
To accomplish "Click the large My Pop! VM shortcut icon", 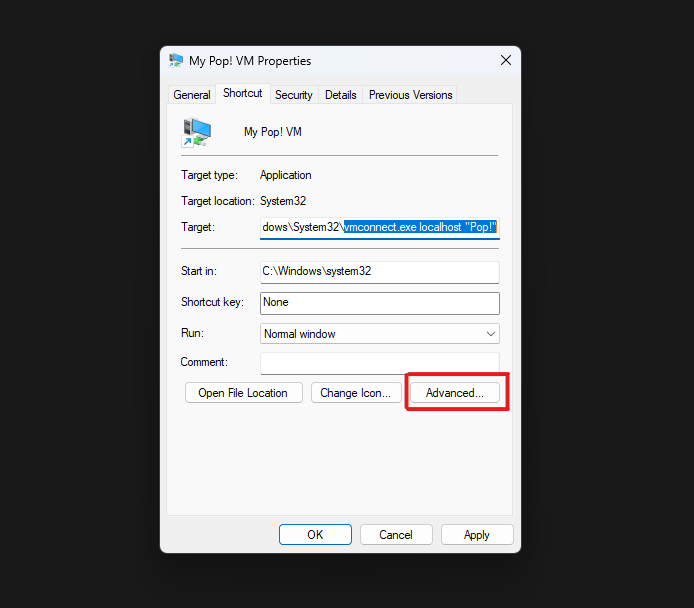I will coord(197,132).
